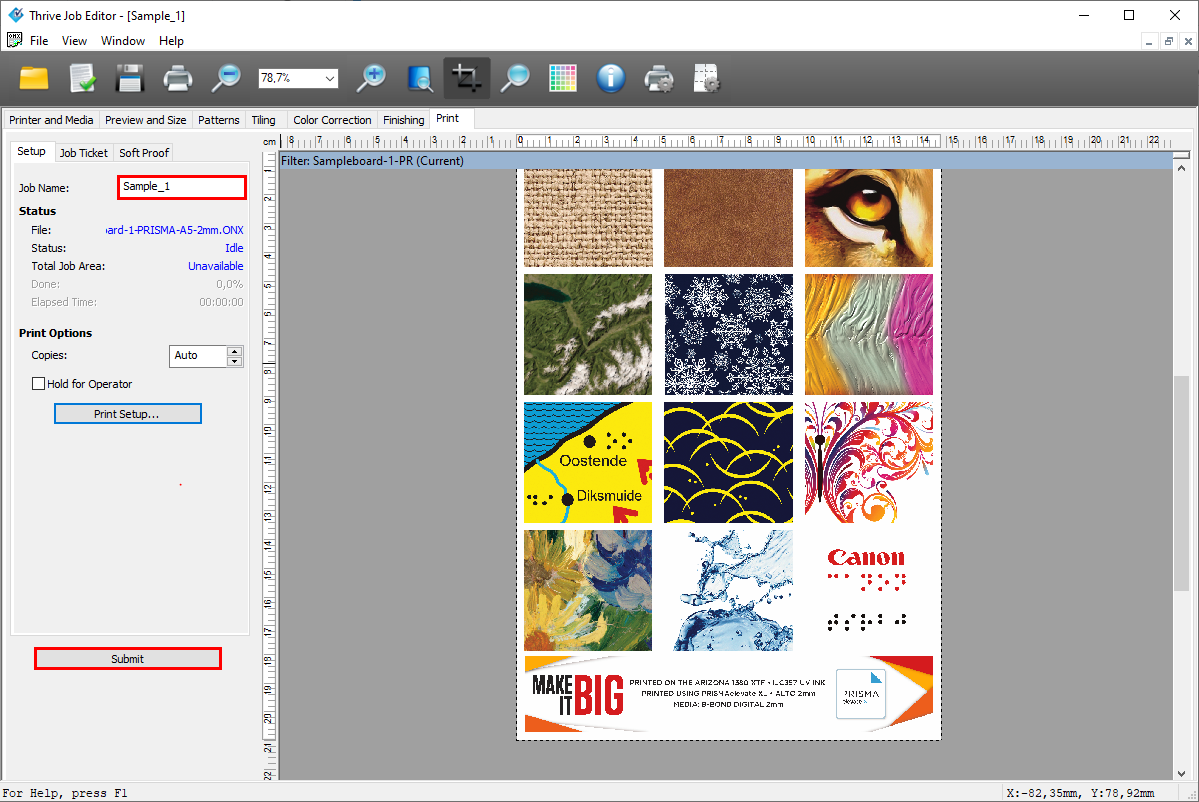Toggle the Hold for Operator checkbox
The width and height of the screenshot is (1199, 802).
[x=38, y=384]
